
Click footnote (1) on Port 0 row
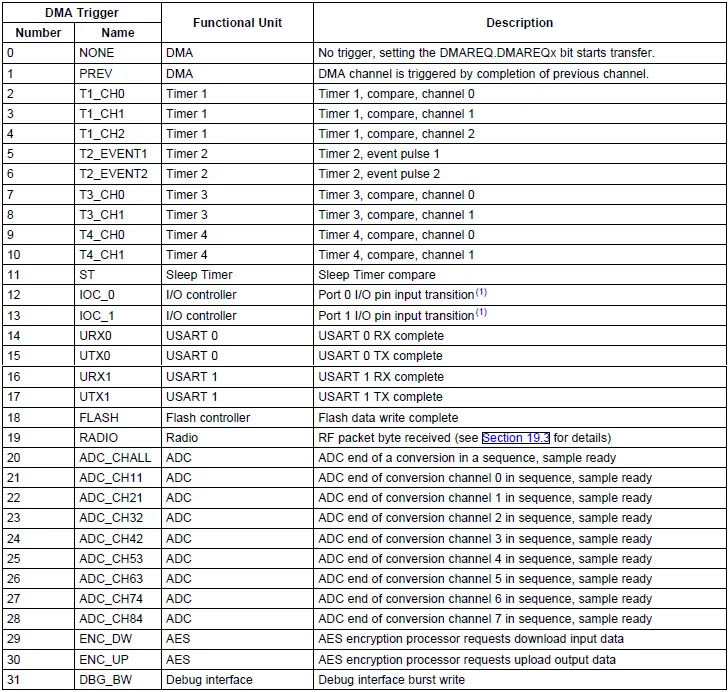click(481, 292)
